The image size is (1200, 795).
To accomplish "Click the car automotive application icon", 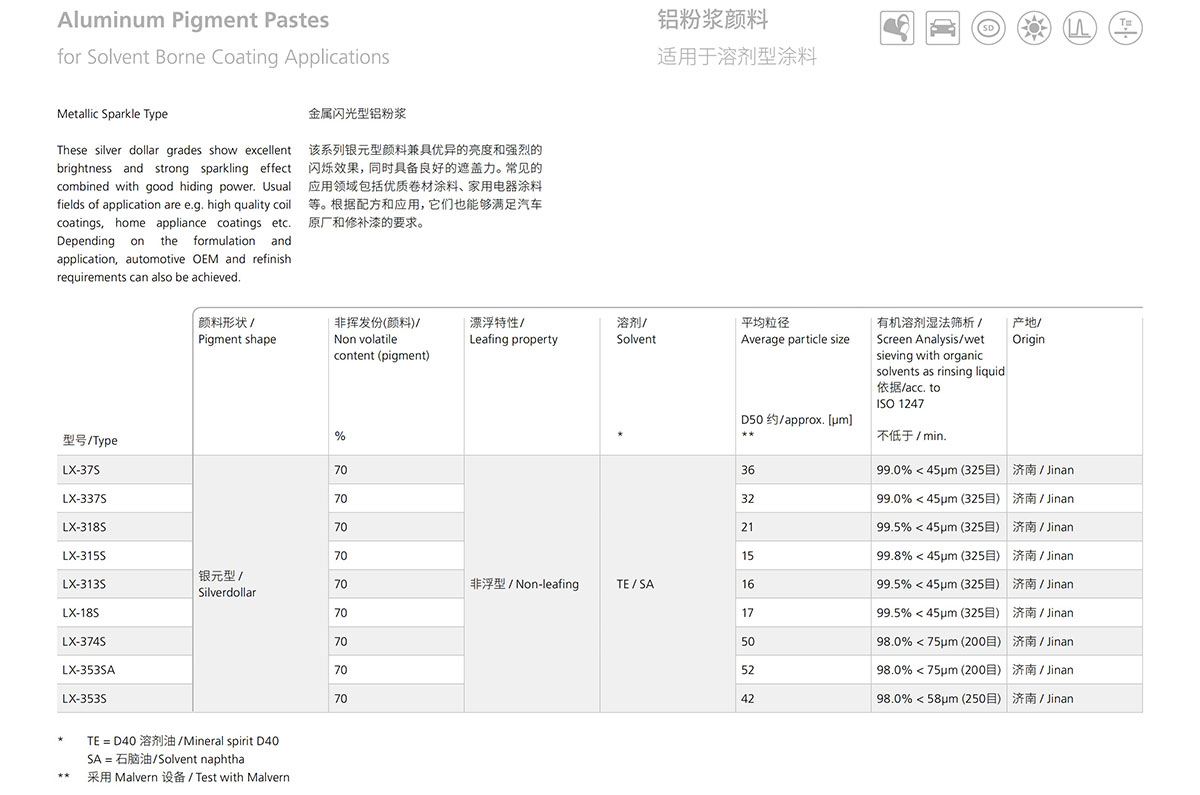I will pos(942,28).
